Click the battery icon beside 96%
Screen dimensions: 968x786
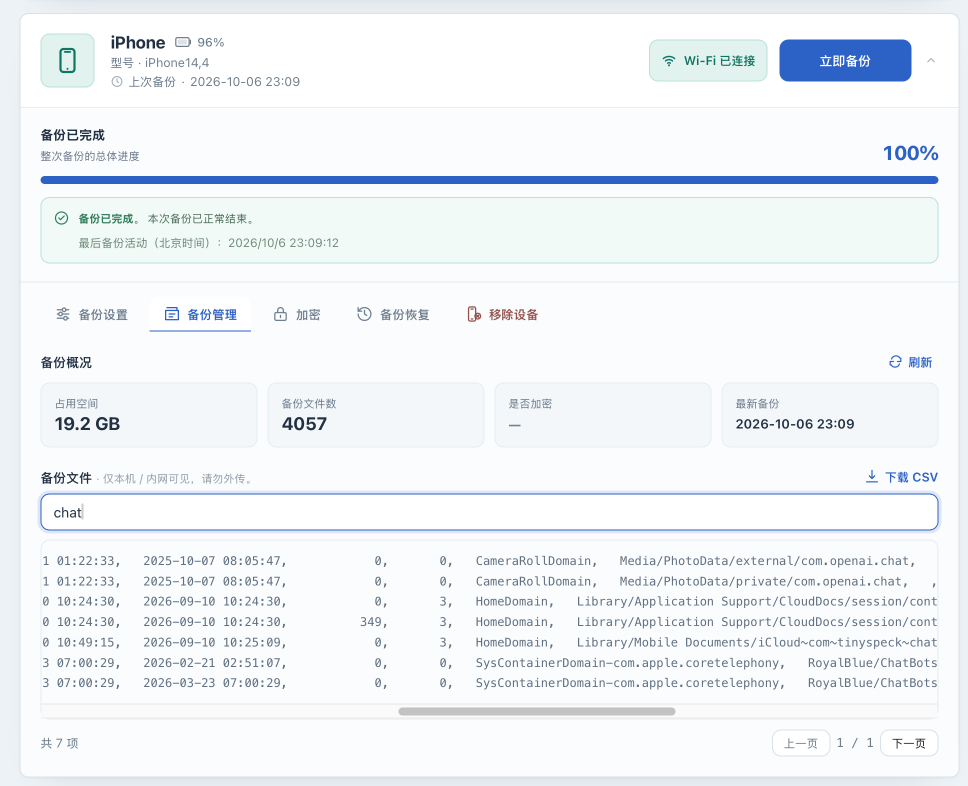click(183, 42)
